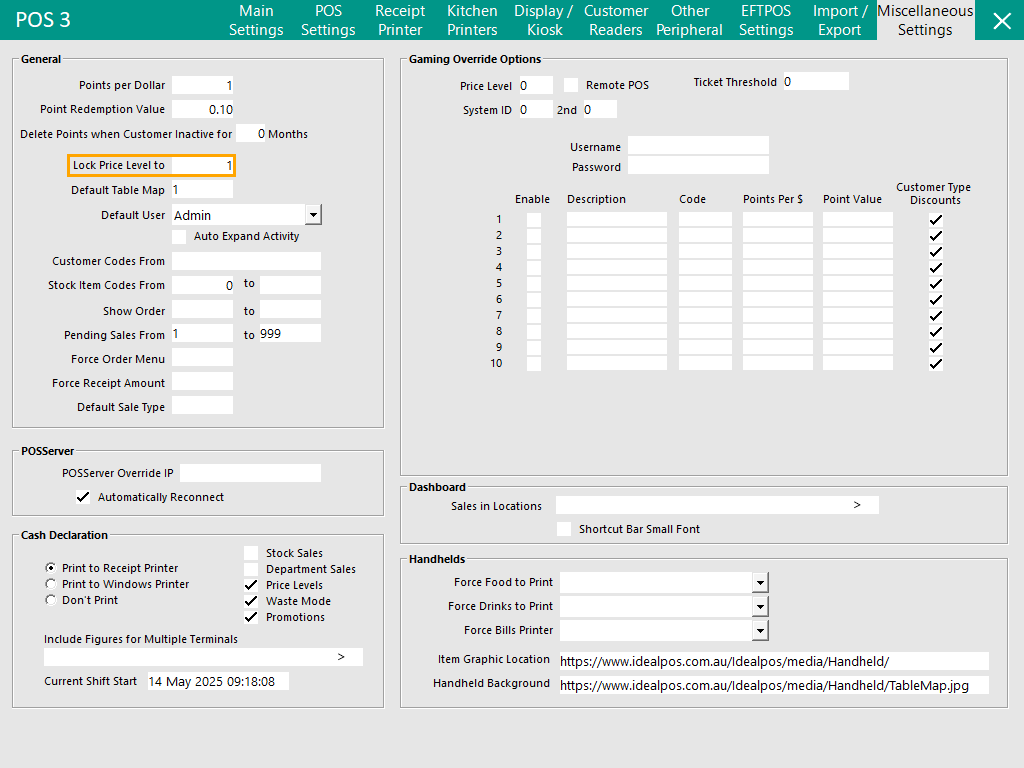Screen dimensions: 1024x768
Task: Uncheck the Promotions checkbox
Action: [x=251, y=617]
